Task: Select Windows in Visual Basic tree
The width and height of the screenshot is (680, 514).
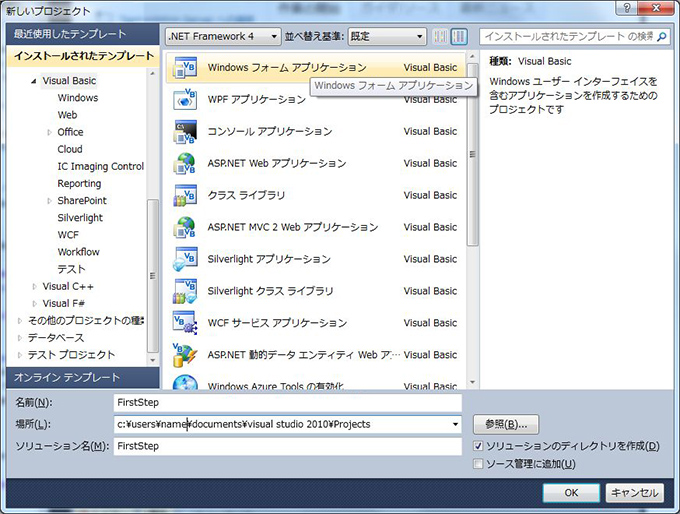Action: [x=78, y=98]
